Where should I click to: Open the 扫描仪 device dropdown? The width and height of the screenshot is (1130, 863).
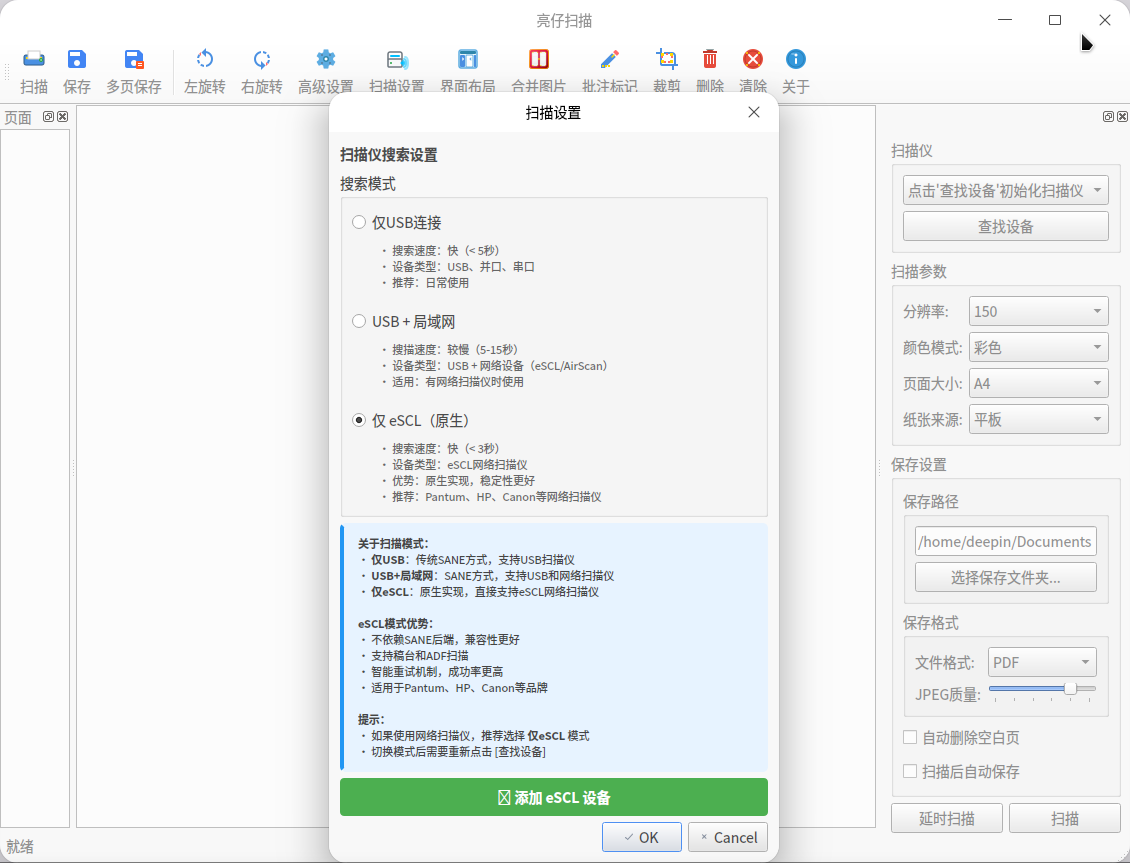point(1005,191)
